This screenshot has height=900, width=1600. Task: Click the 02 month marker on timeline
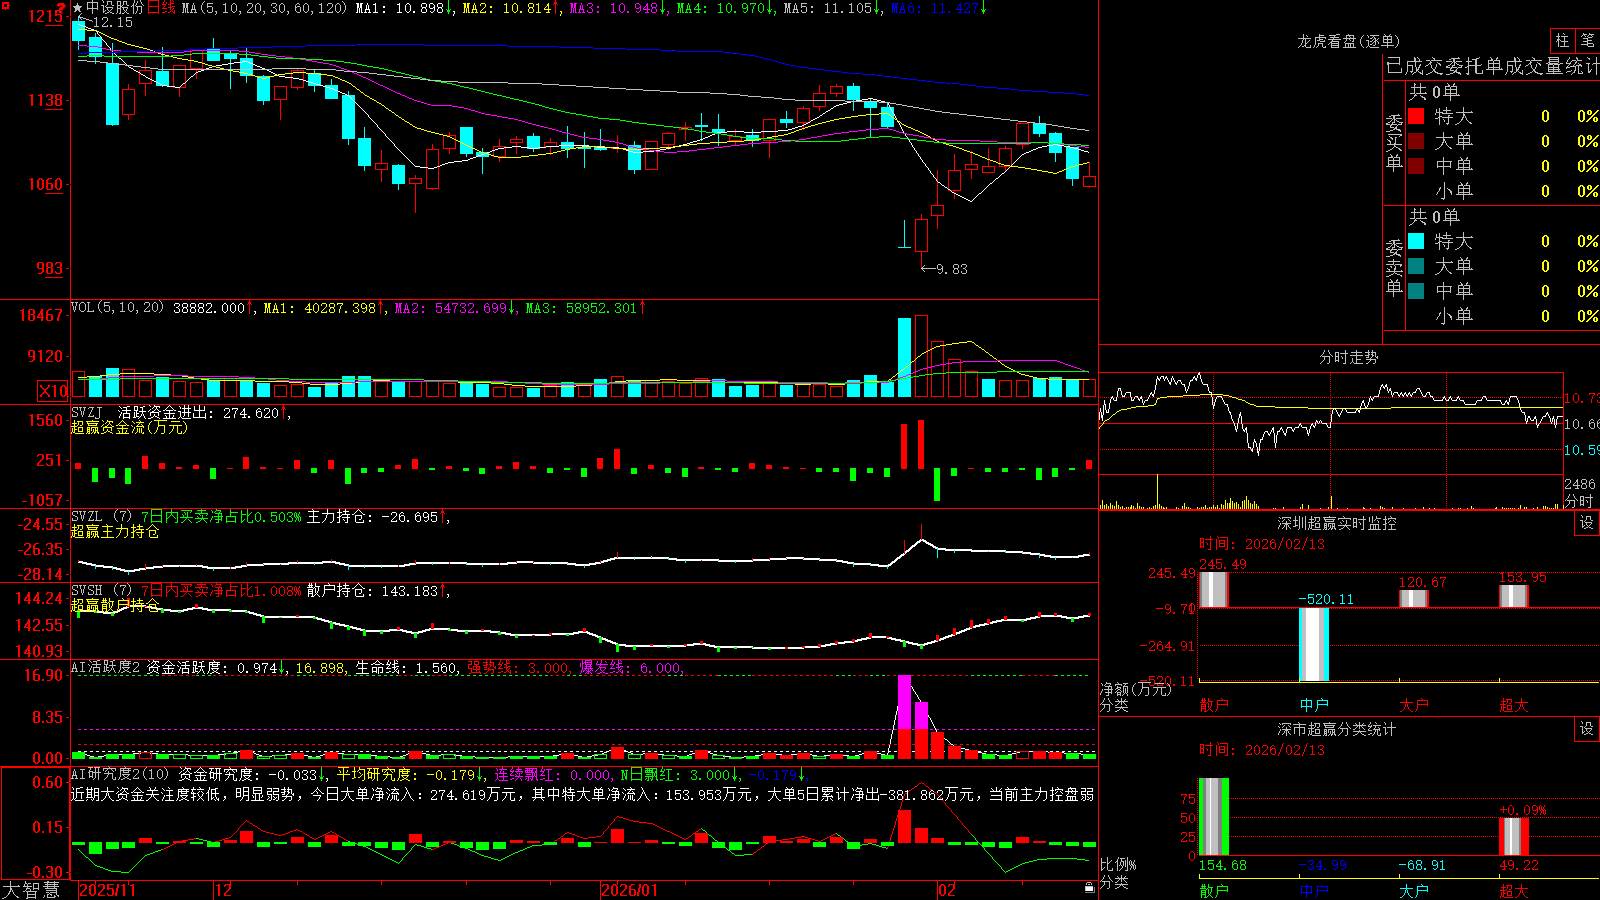(947, 890)
